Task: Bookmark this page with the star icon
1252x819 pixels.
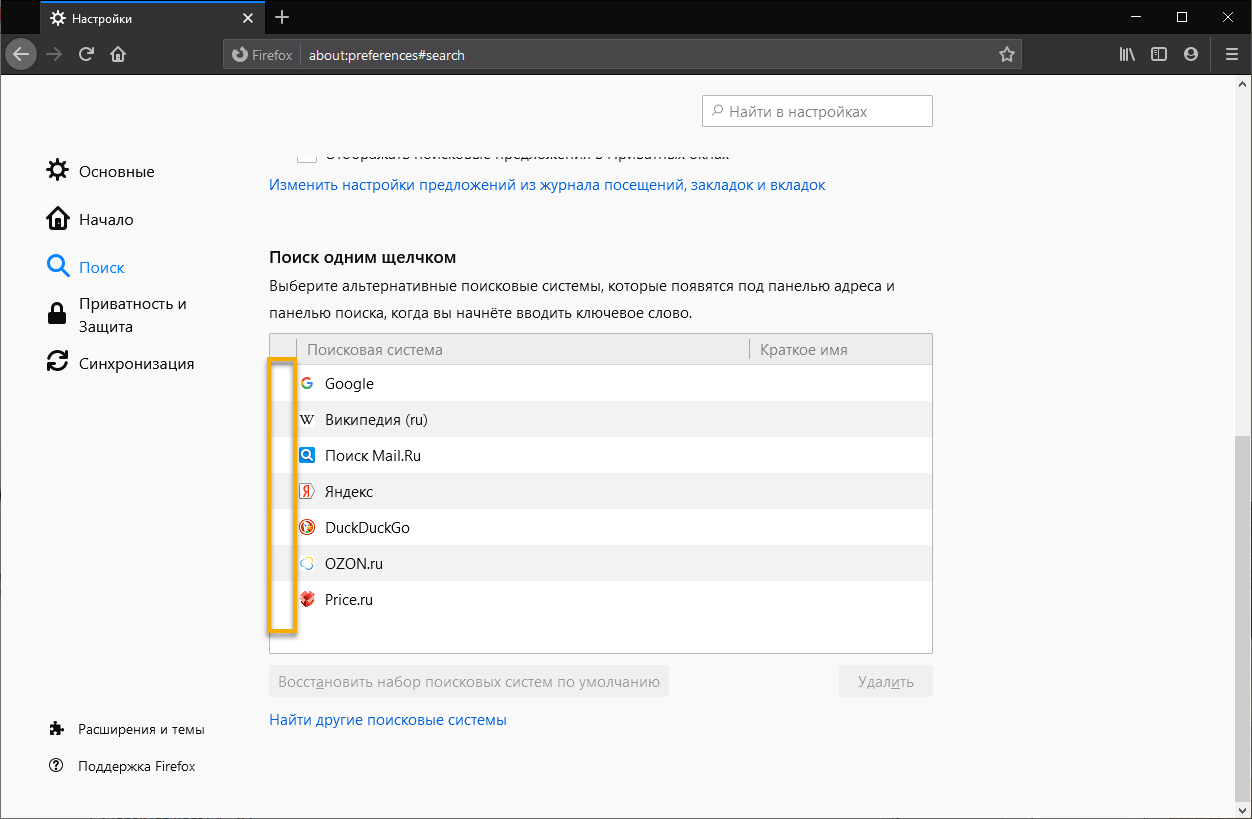Action: tap(1006, 54)
